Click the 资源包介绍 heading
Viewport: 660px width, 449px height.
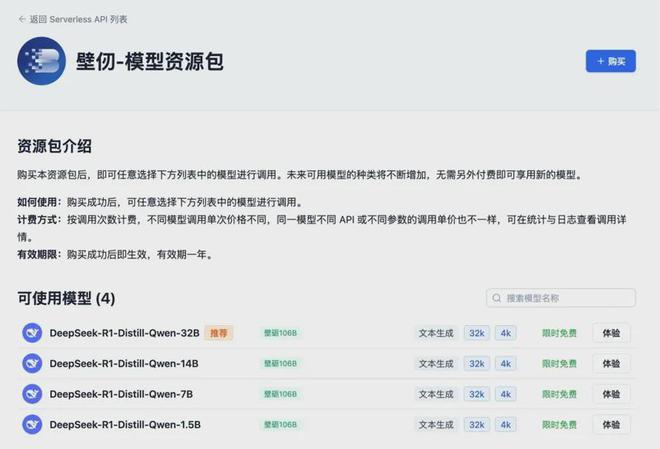[54, 146]
